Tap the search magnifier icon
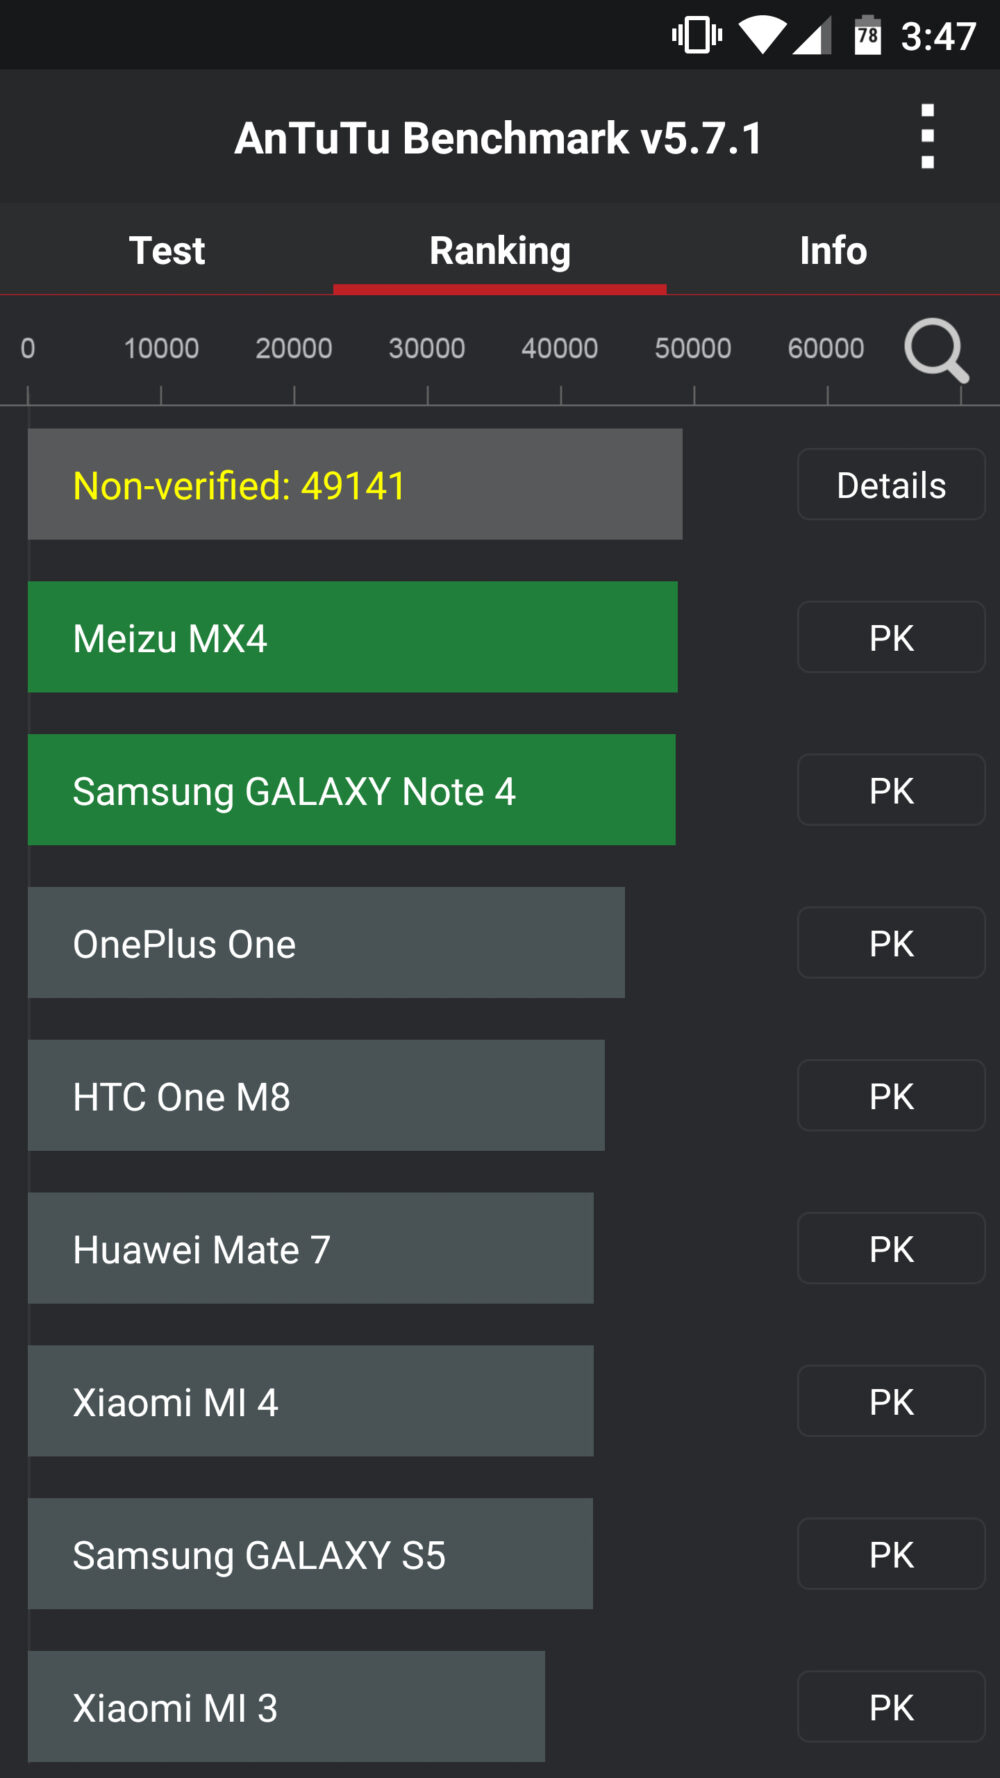 click(936, 351)
